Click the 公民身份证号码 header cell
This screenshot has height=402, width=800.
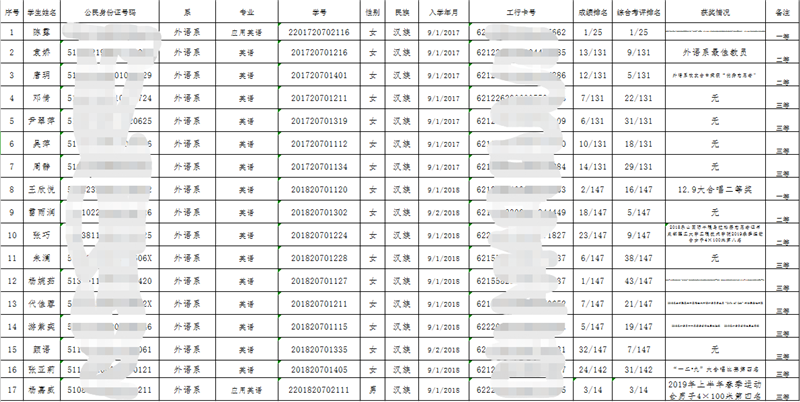pyautogui.click(x=110, y=12)
